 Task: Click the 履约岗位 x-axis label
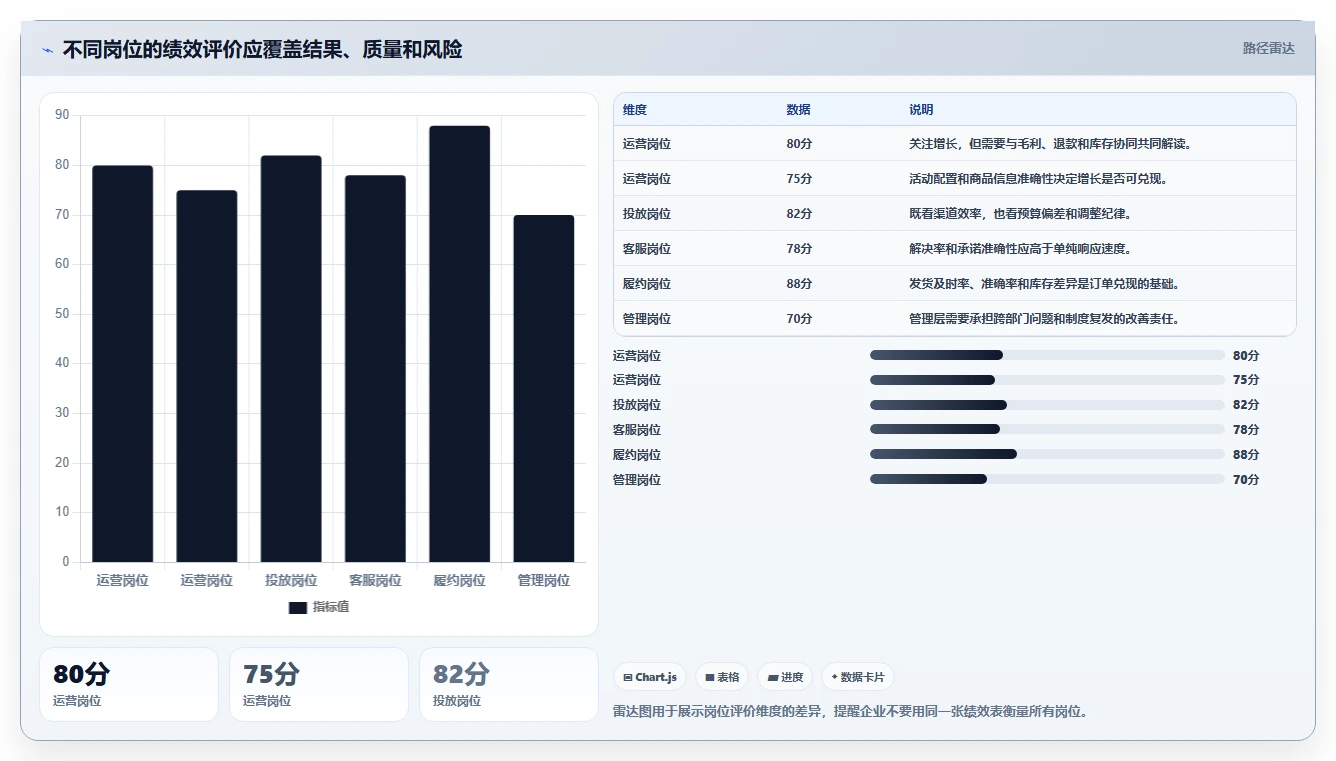coord(460,580)
